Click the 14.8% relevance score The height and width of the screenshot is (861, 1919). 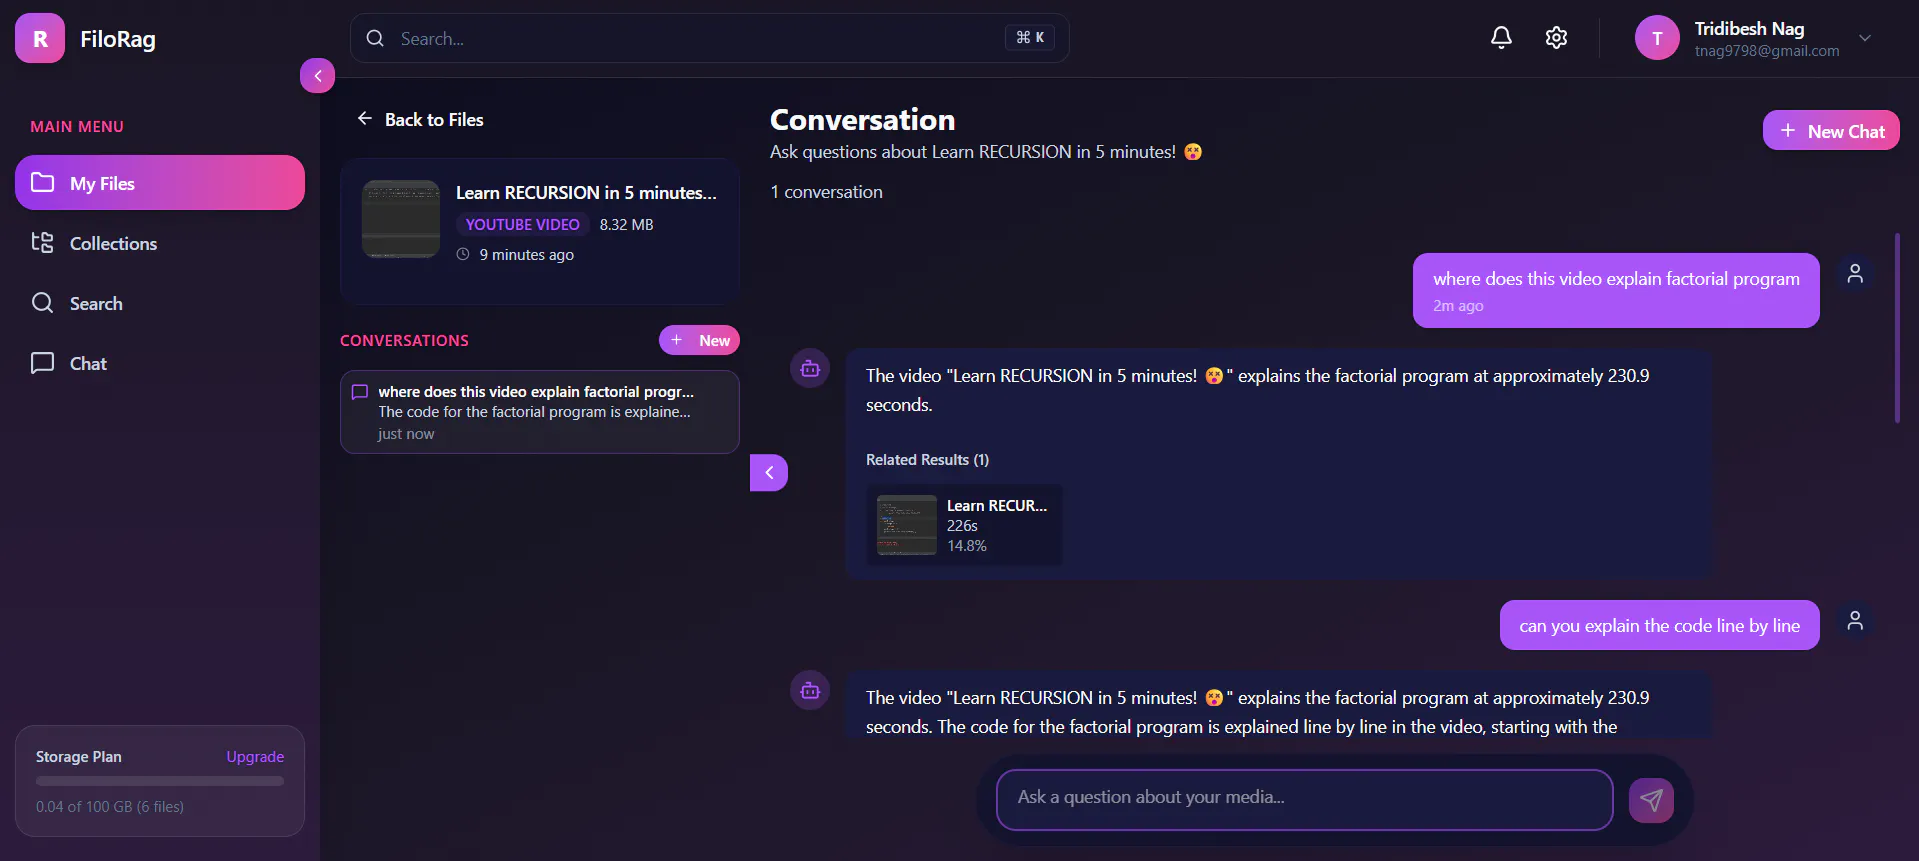[x=967, y=546]
